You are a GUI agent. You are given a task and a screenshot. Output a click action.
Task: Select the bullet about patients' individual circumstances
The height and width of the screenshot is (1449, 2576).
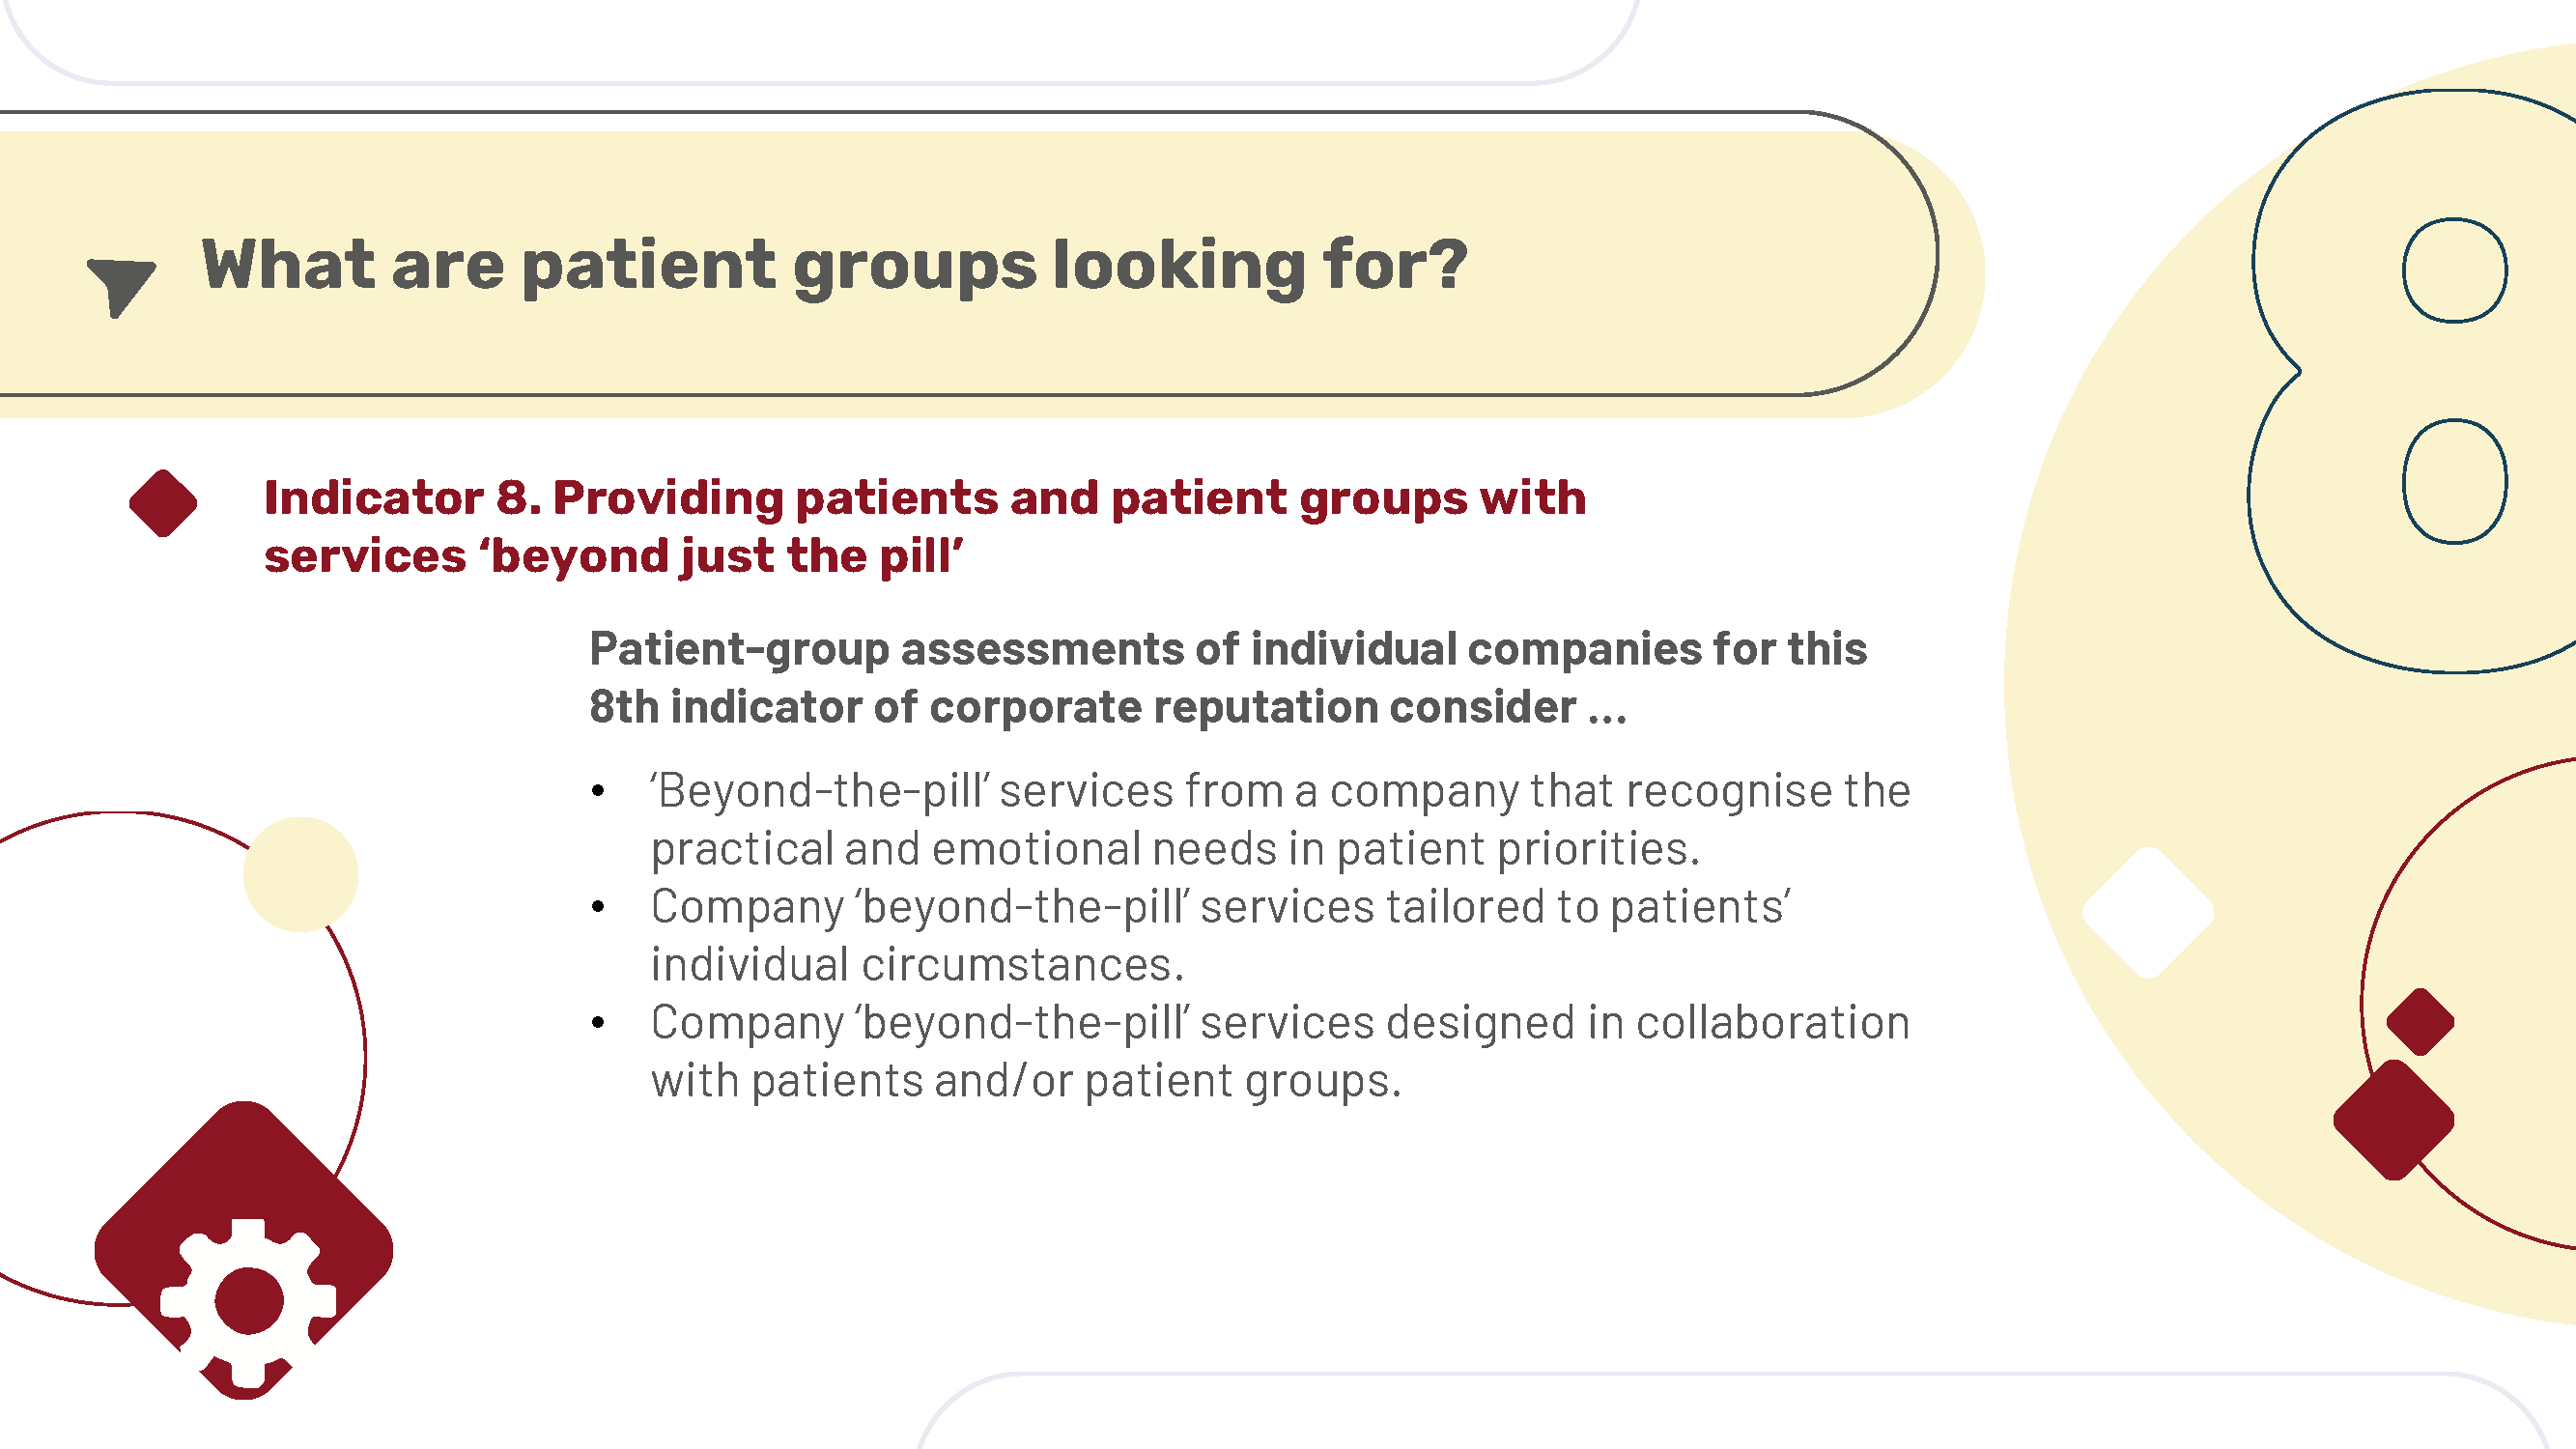[x=1220, y=935]
